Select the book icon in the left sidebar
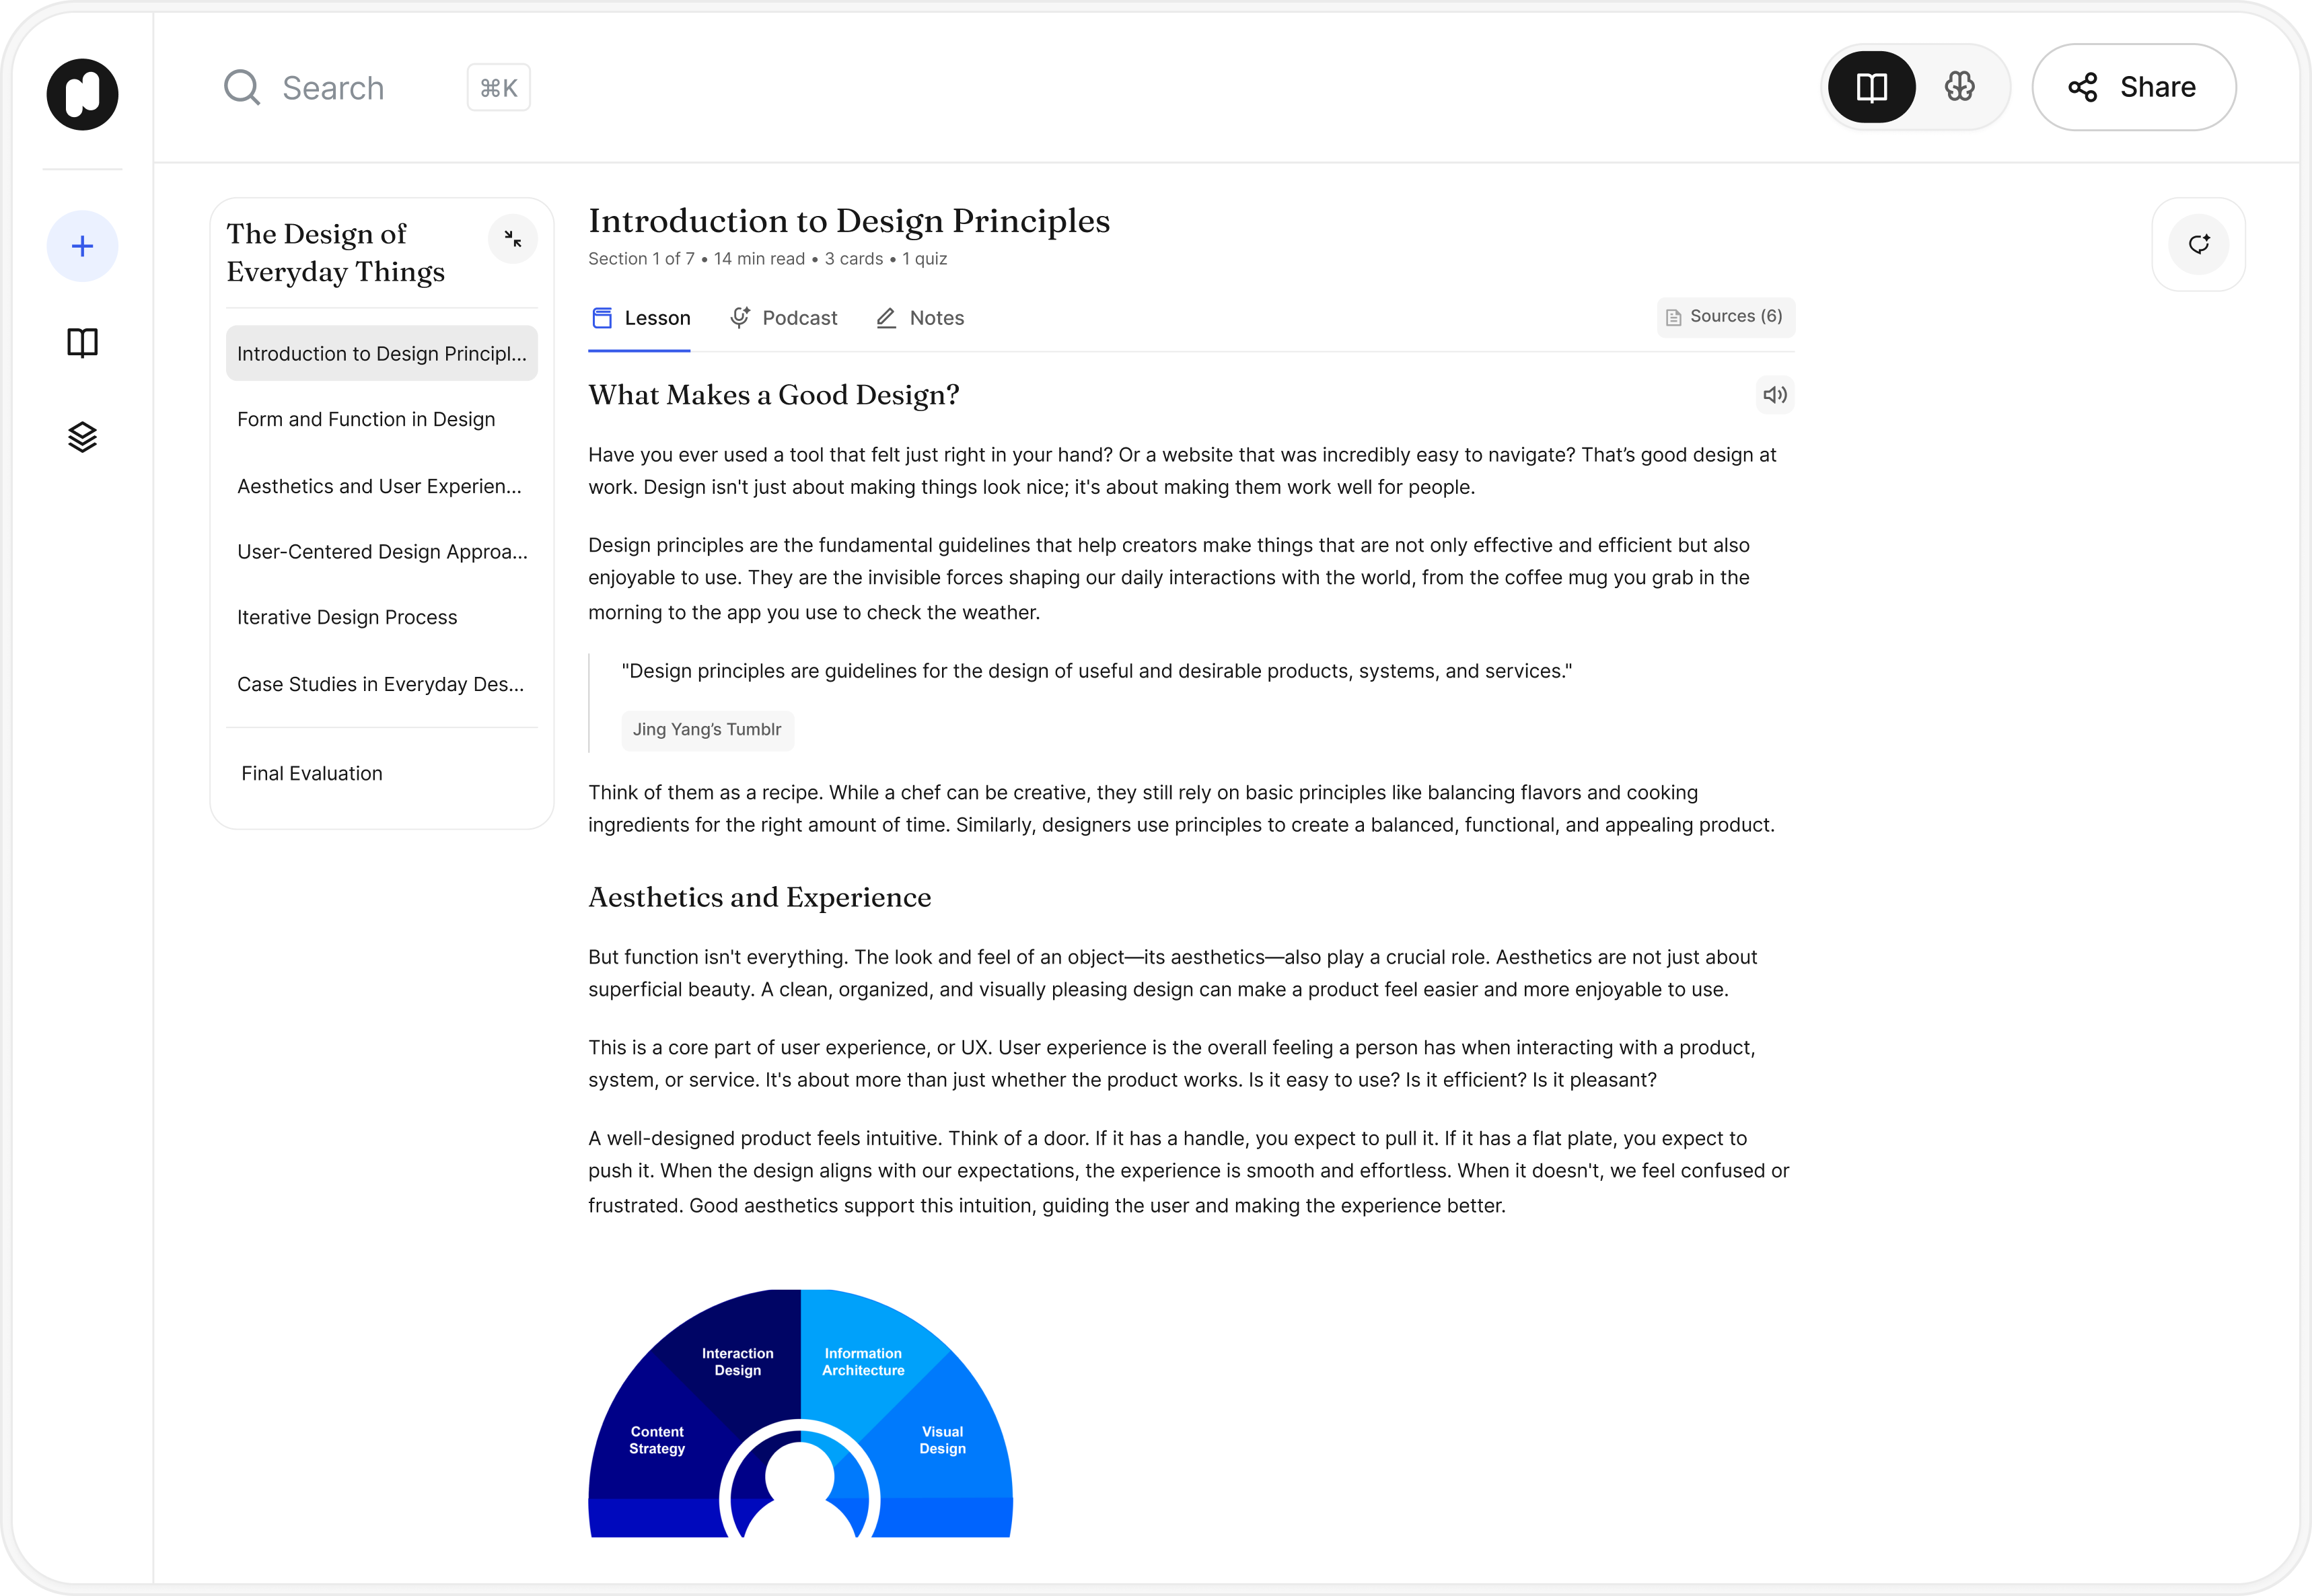 tap(82, 343)
